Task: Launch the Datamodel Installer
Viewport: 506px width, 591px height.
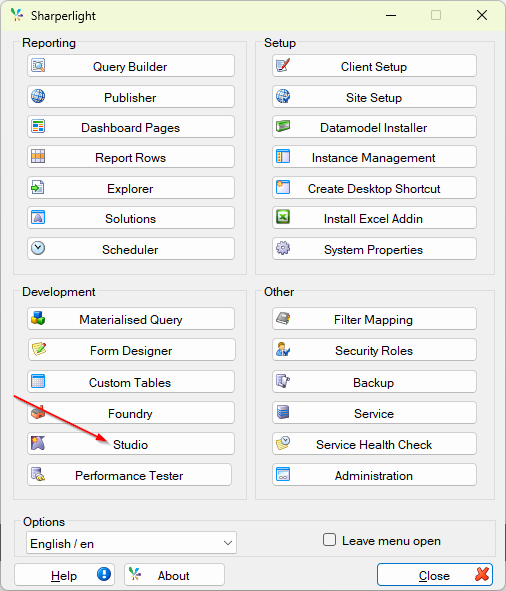Action: 374,127
